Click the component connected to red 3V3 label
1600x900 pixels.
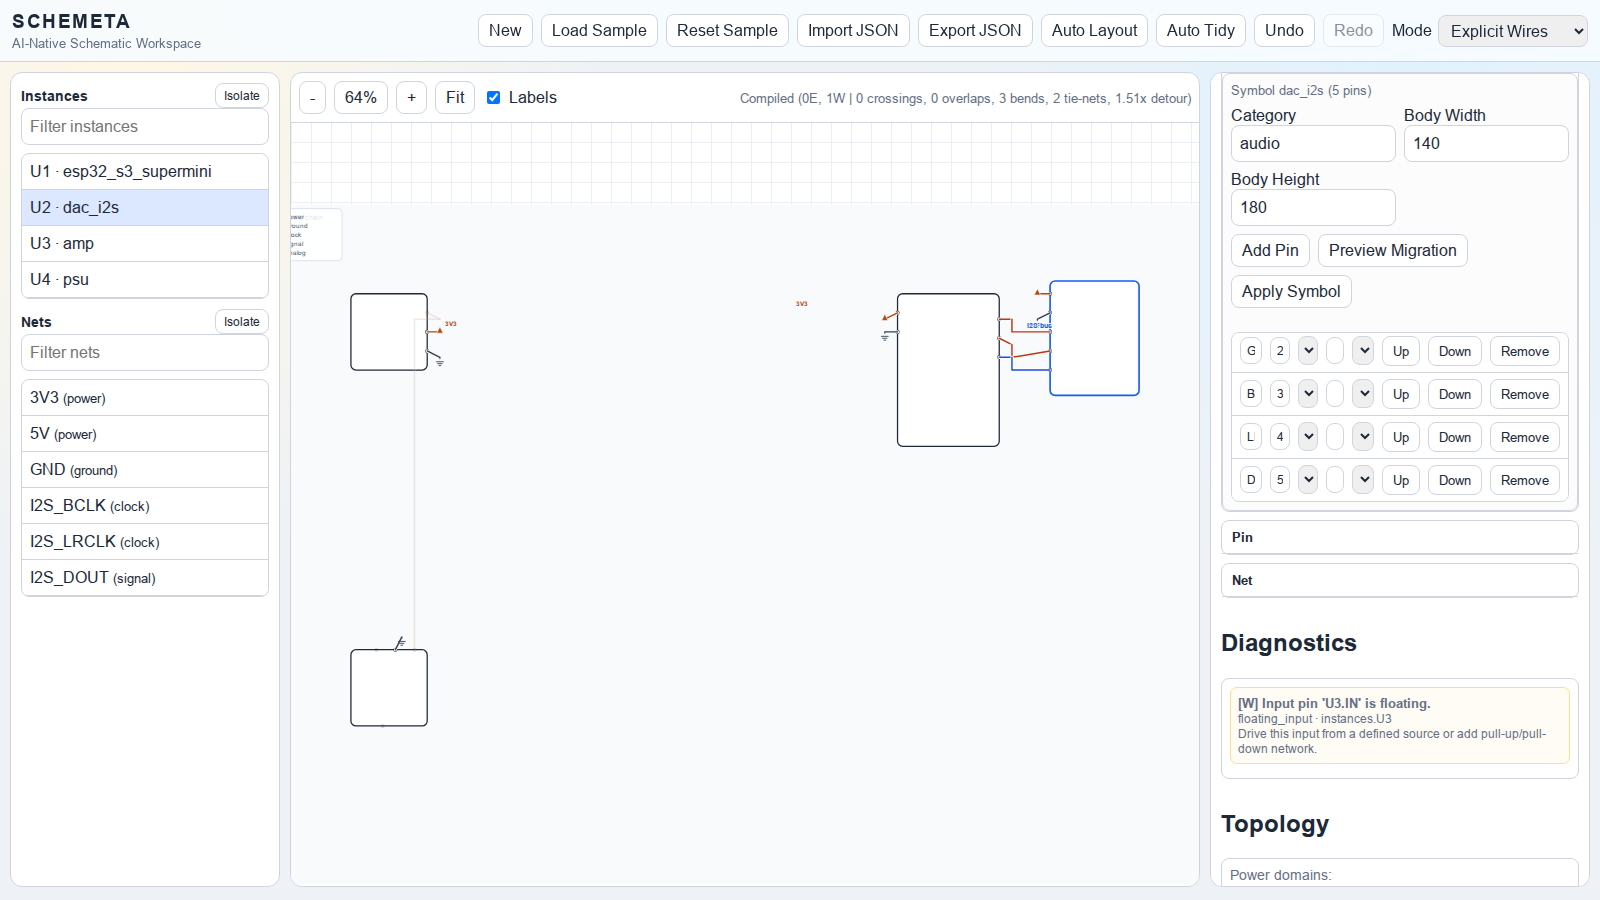click(388, 332)
